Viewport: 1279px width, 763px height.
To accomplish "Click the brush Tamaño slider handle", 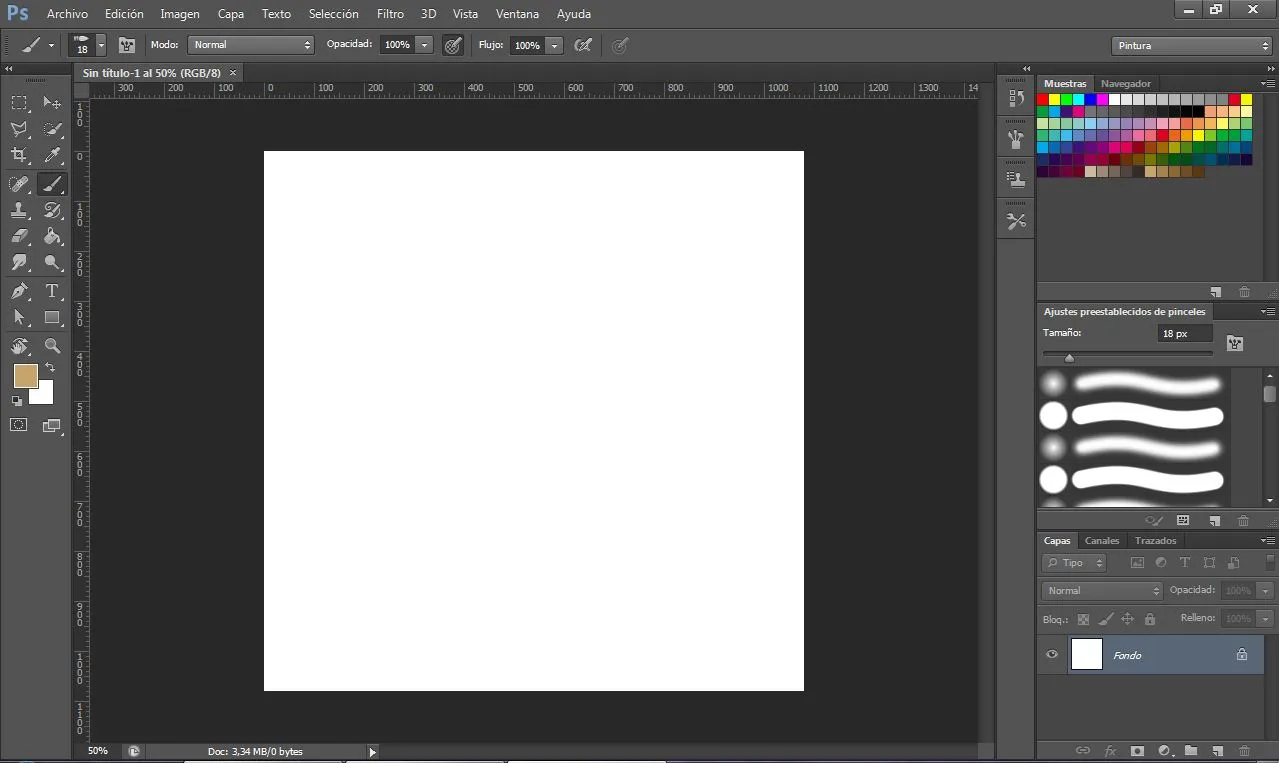I will 1069,358.
